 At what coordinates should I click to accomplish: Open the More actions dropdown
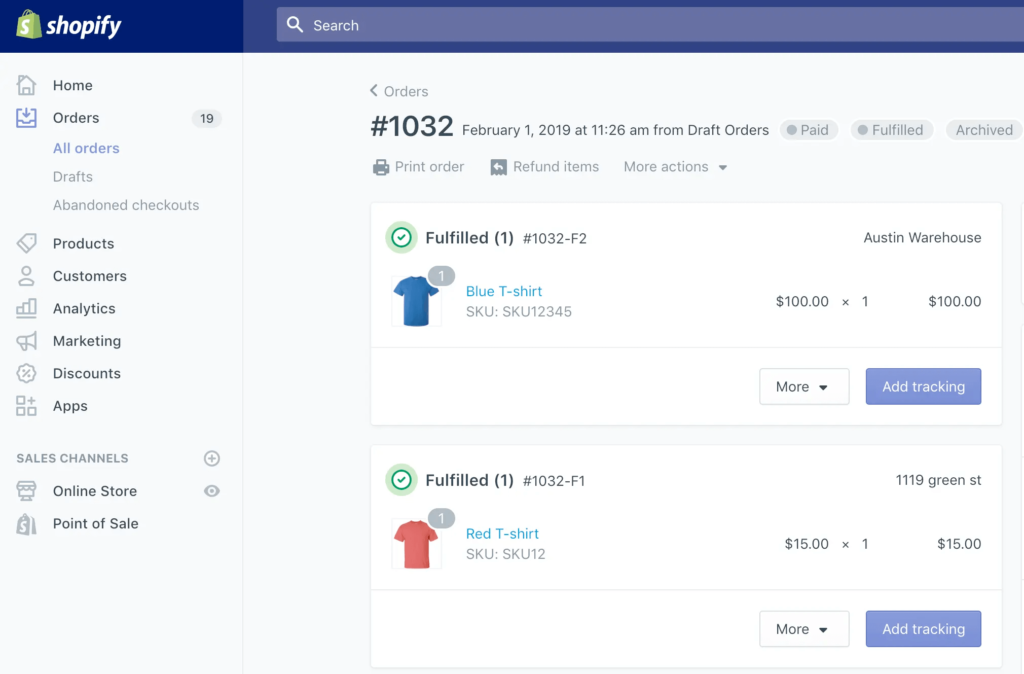pos(674,167)
